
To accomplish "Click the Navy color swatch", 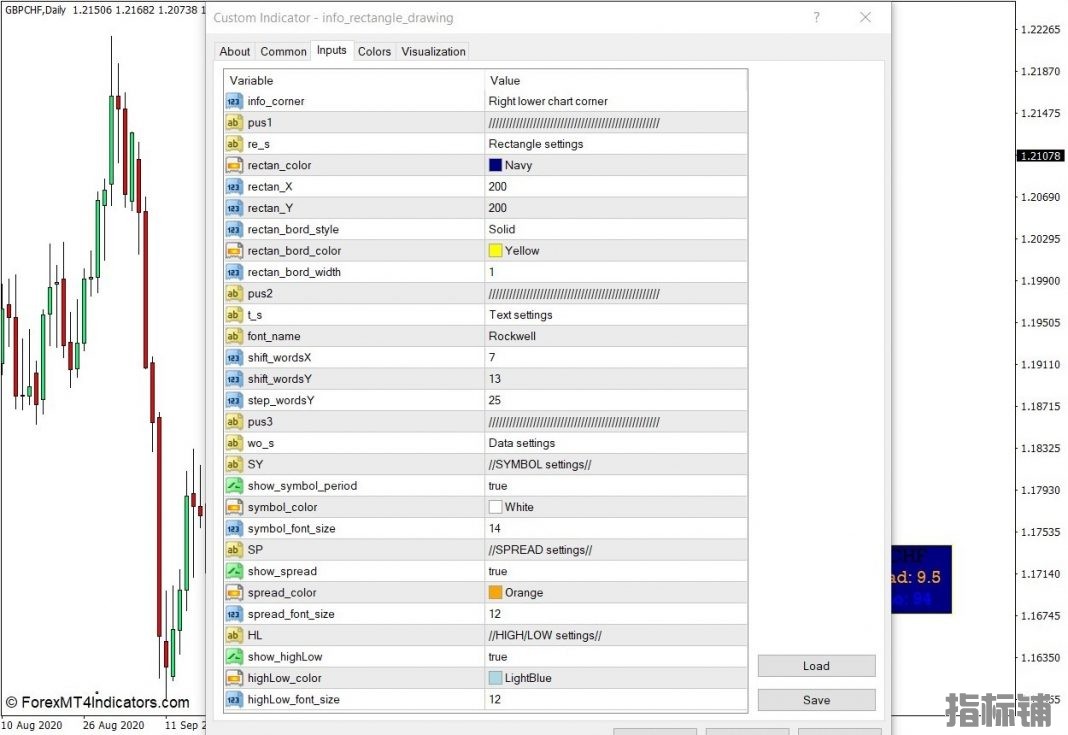I will 495,165.
